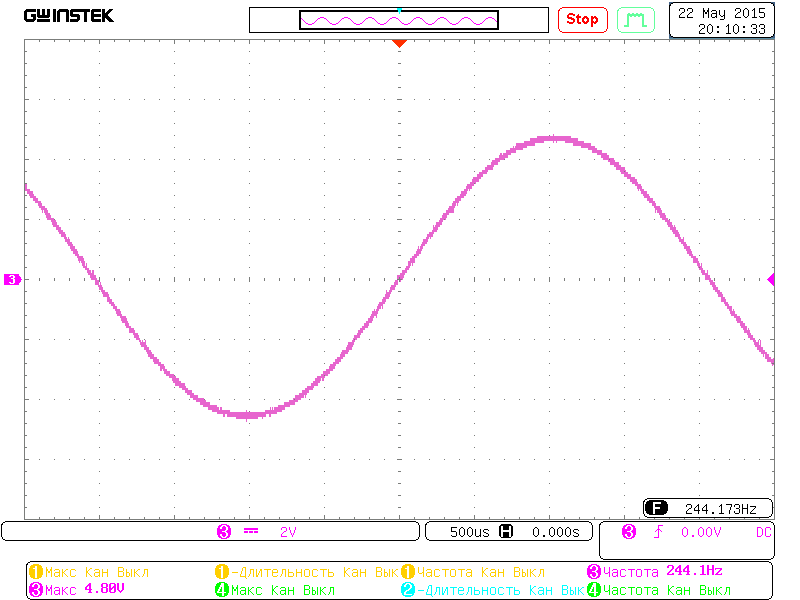This screenshot has height=600, width=800.
Task: Select the waveform memory overview bar
Action: (x=399, y=20)
